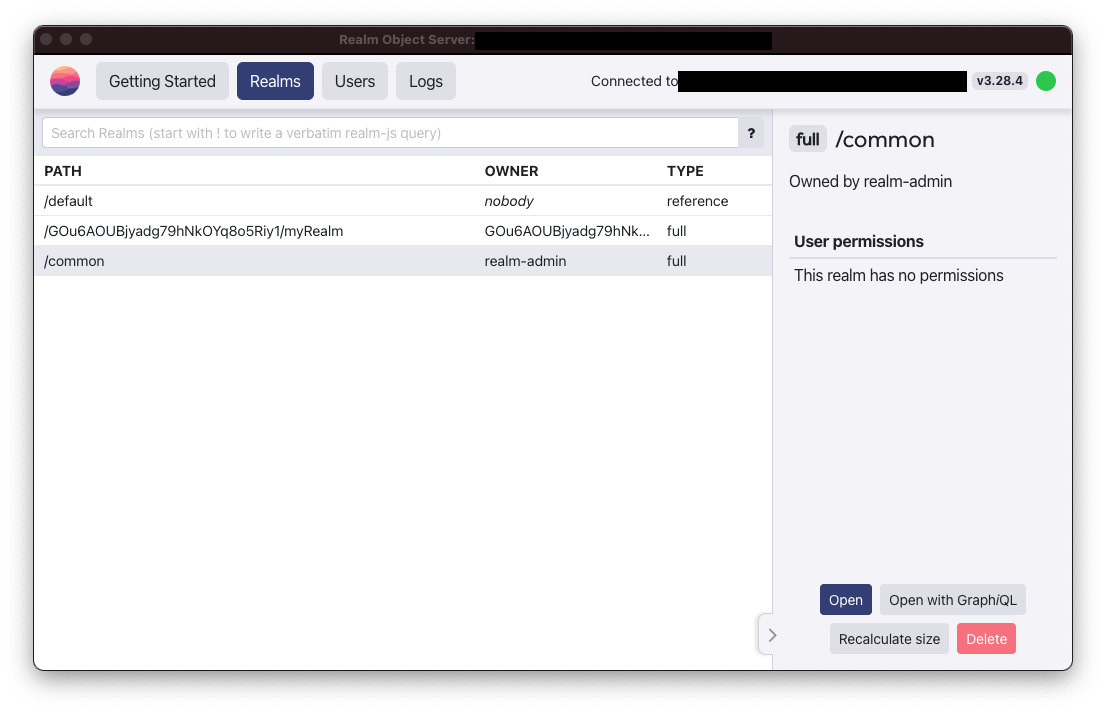
Task: Delete the /common realm
Action: tap(986, 639)
